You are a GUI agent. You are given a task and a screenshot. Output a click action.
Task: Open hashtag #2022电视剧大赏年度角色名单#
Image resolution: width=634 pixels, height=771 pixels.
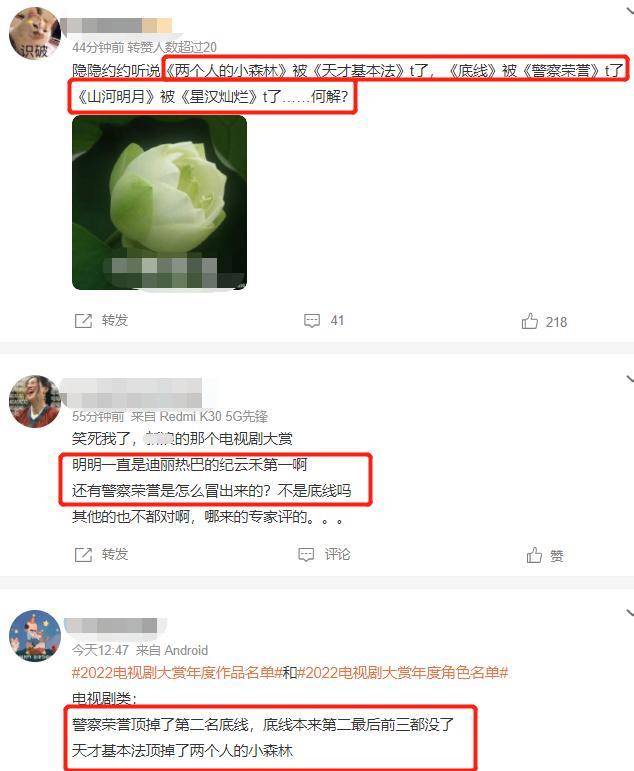(x=402, y=672)
